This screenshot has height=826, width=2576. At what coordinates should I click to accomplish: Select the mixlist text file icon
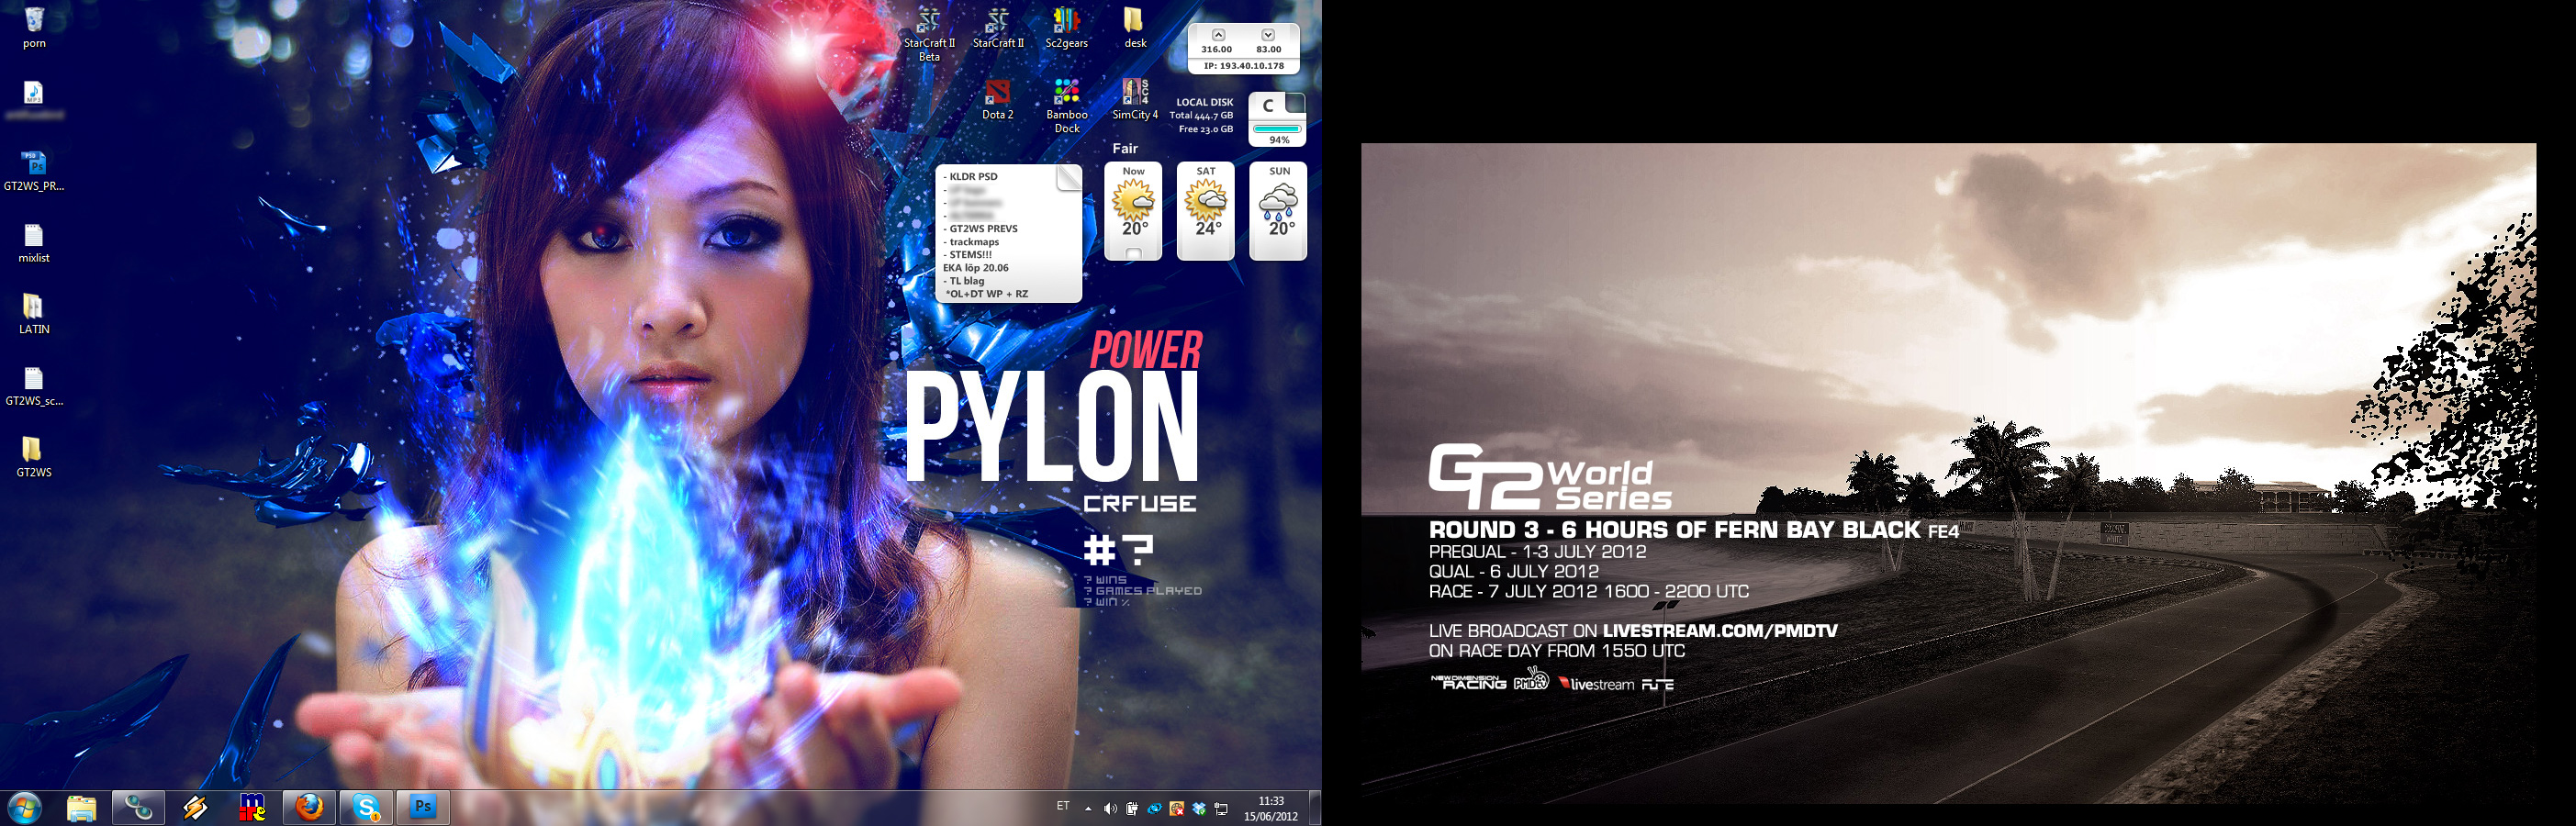(34, 243)
